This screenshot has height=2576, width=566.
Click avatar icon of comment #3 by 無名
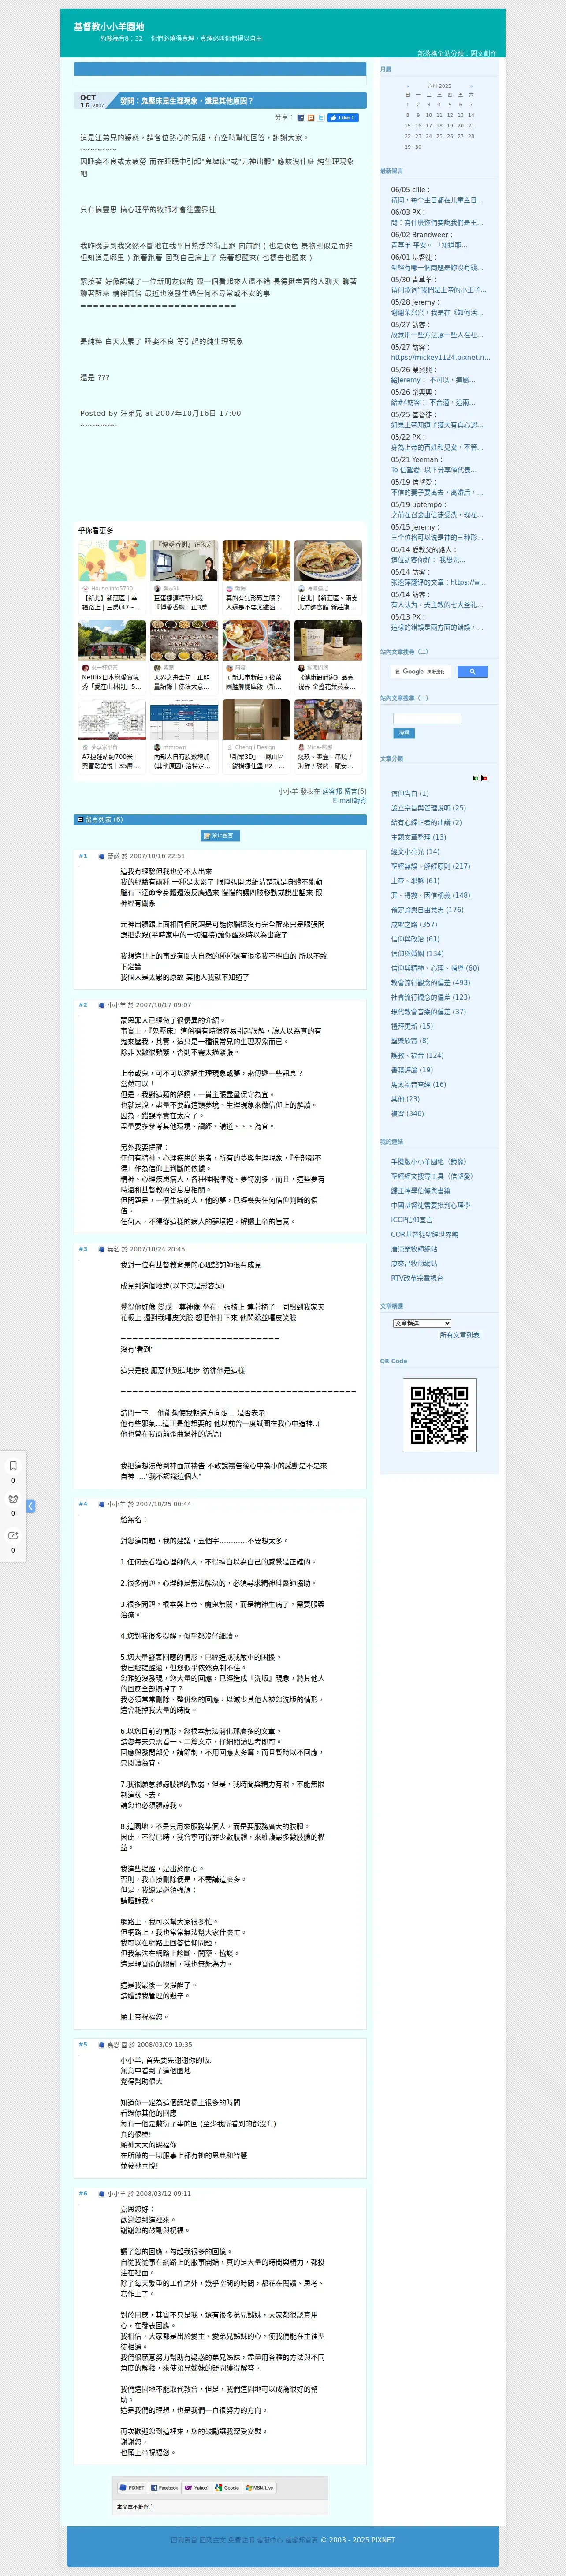102,1249
